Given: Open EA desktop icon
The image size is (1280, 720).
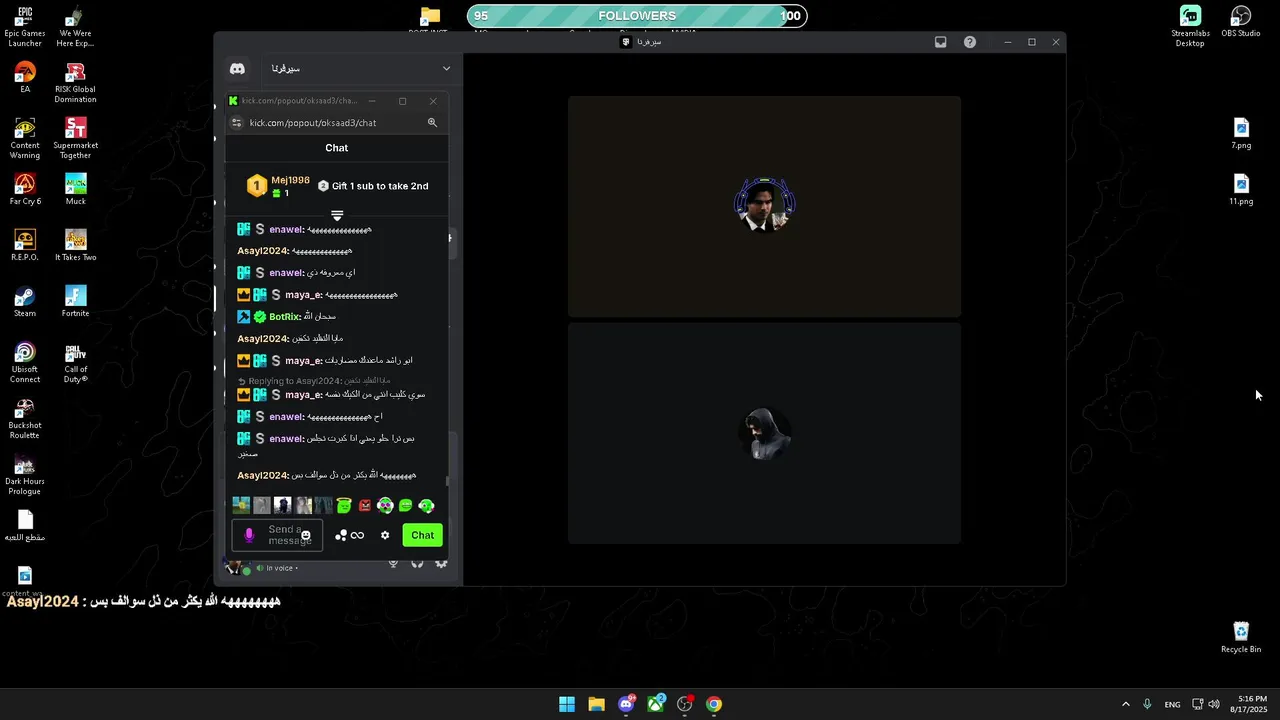Looking at the screenshot, I should pyautogui.click(x=25, y=78).
